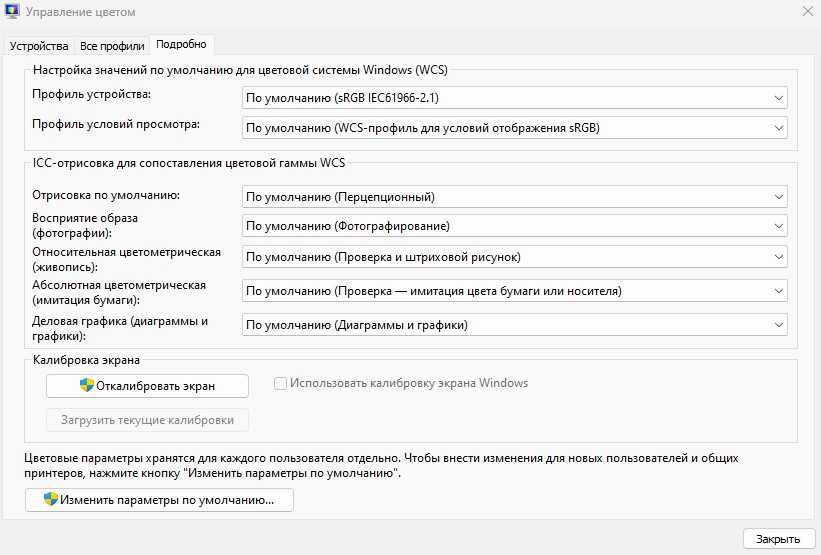This screenshot has height=555, width=821.
Task: Click Изменить параметры по умолчанию button
Action: pyautogui.click(x=159, y=499)
